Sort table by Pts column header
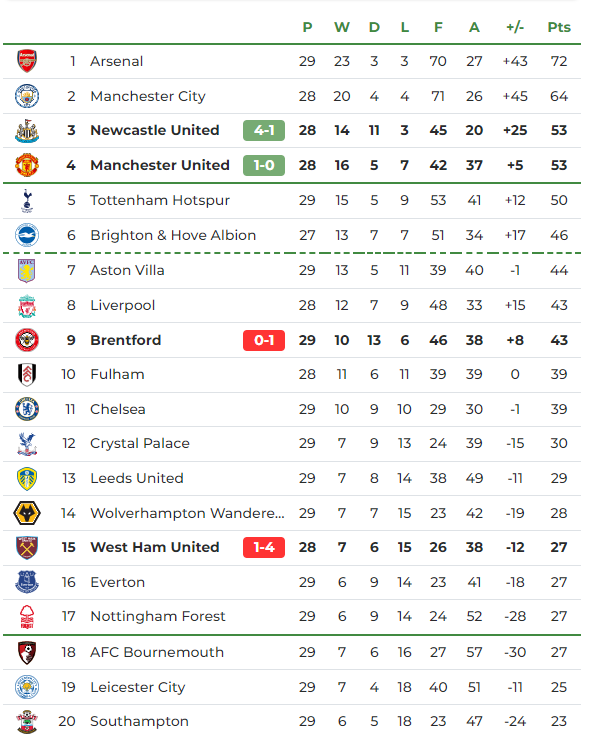 [559, 27]
